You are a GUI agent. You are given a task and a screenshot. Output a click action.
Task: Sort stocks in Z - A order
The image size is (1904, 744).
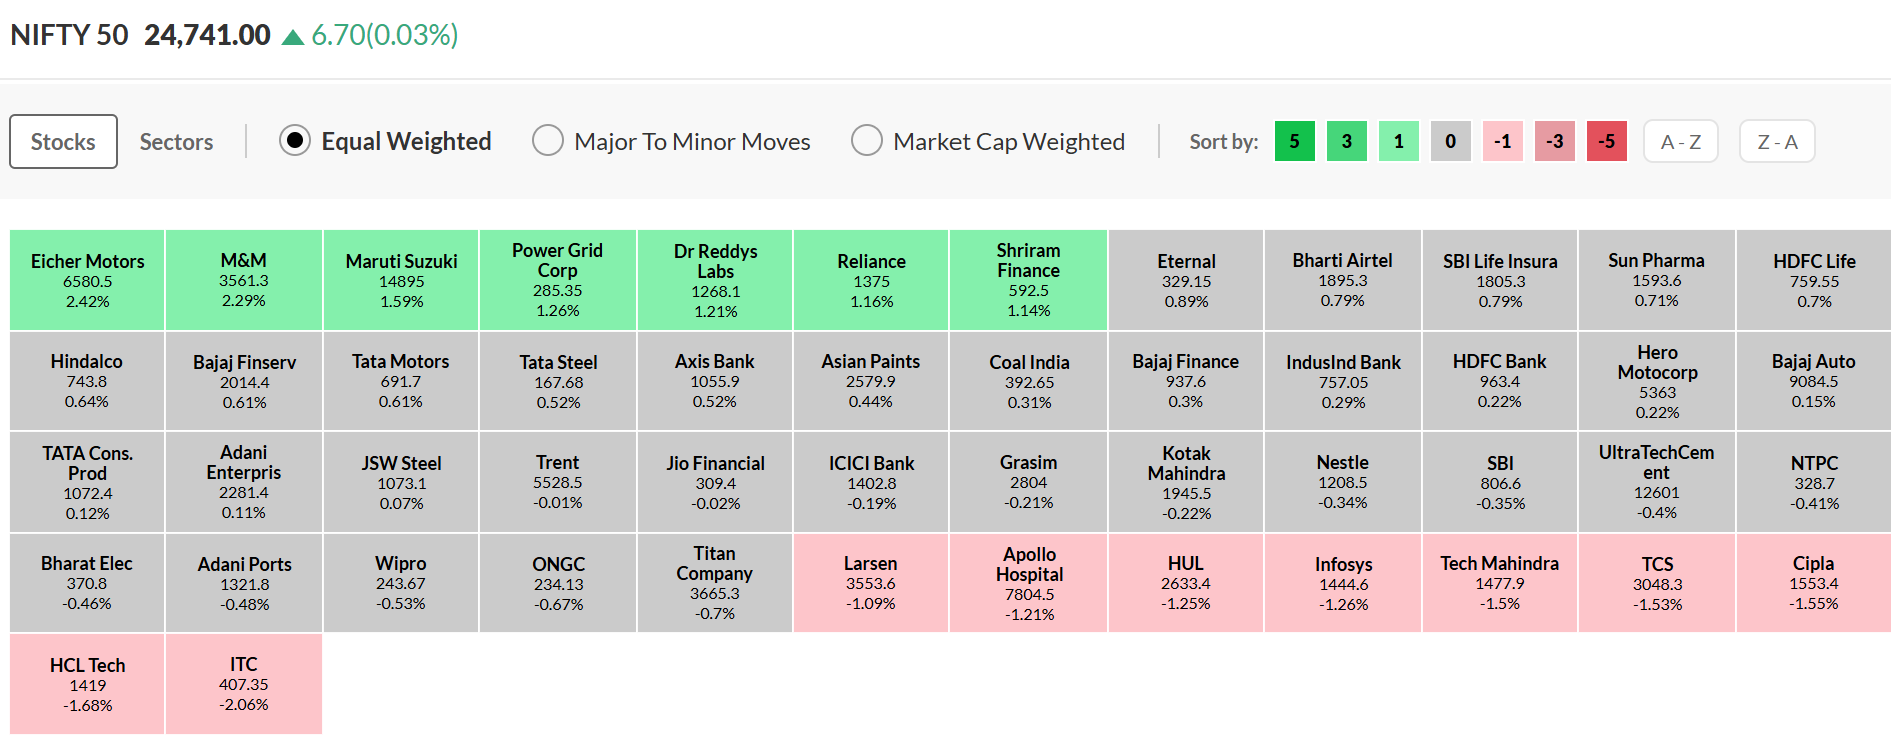point(1777,141)
